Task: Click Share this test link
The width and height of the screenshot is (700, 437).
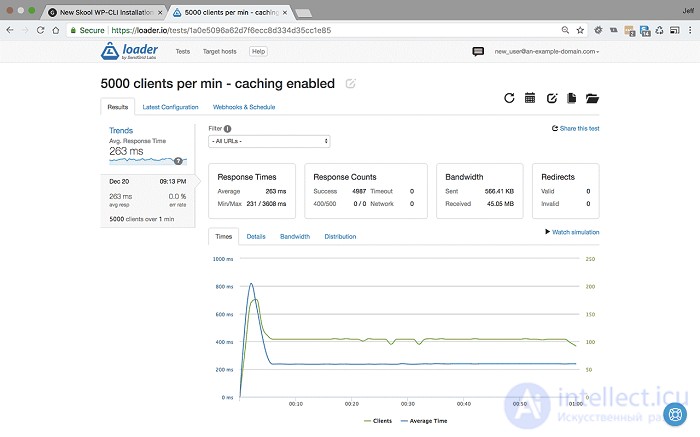Action: [x=575, y=129]
